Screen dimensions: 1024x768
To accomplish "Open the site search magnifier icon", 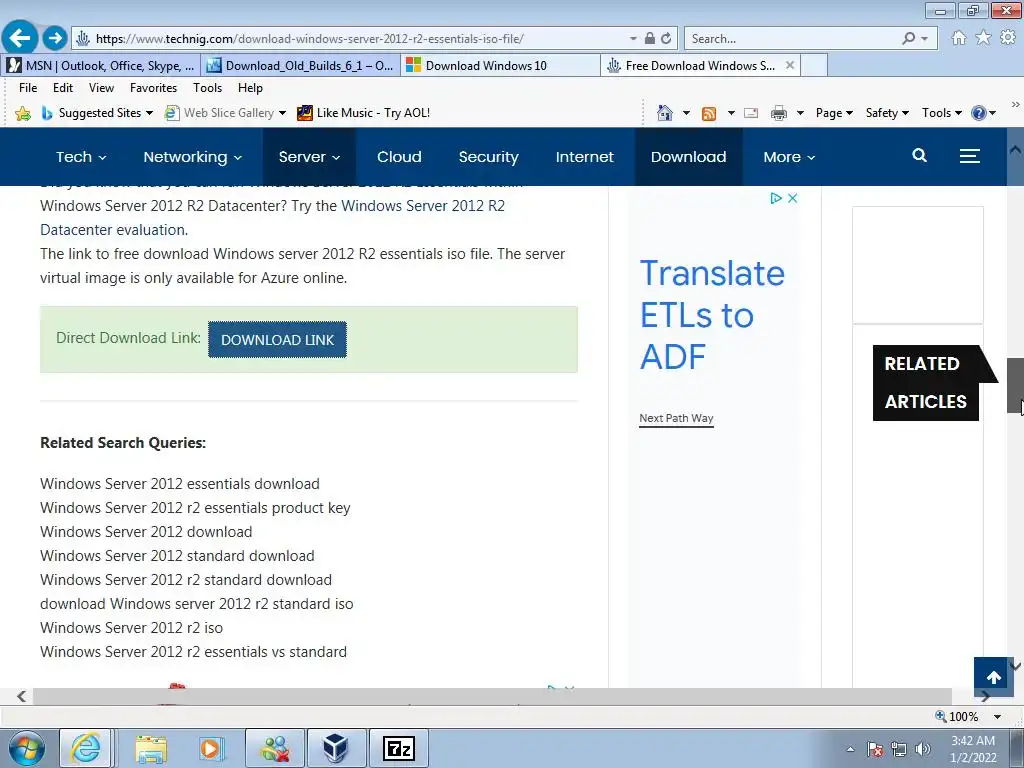I will click(920, 155).
